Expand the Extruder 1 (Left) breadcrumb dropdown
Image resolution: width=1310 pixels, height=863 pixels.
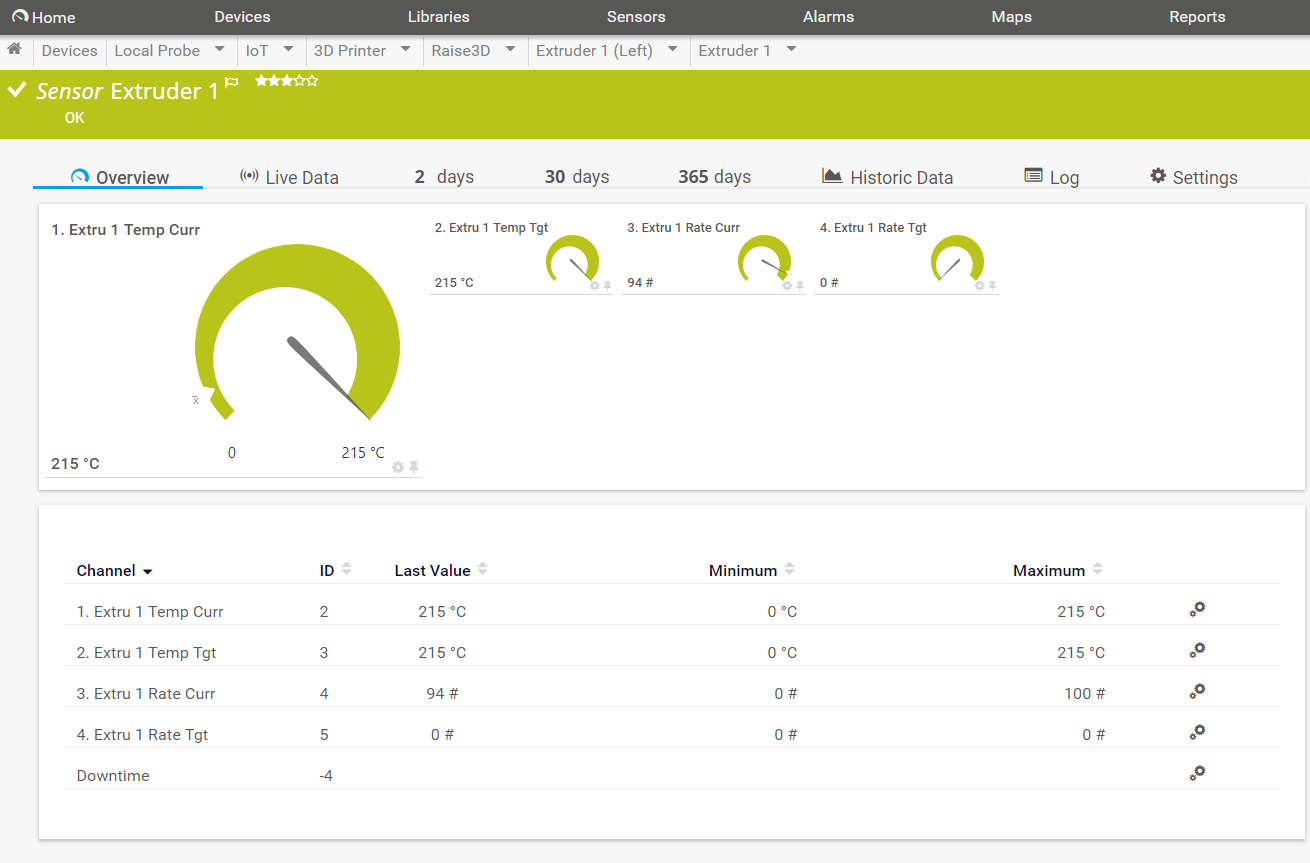[x=672, y=48]
